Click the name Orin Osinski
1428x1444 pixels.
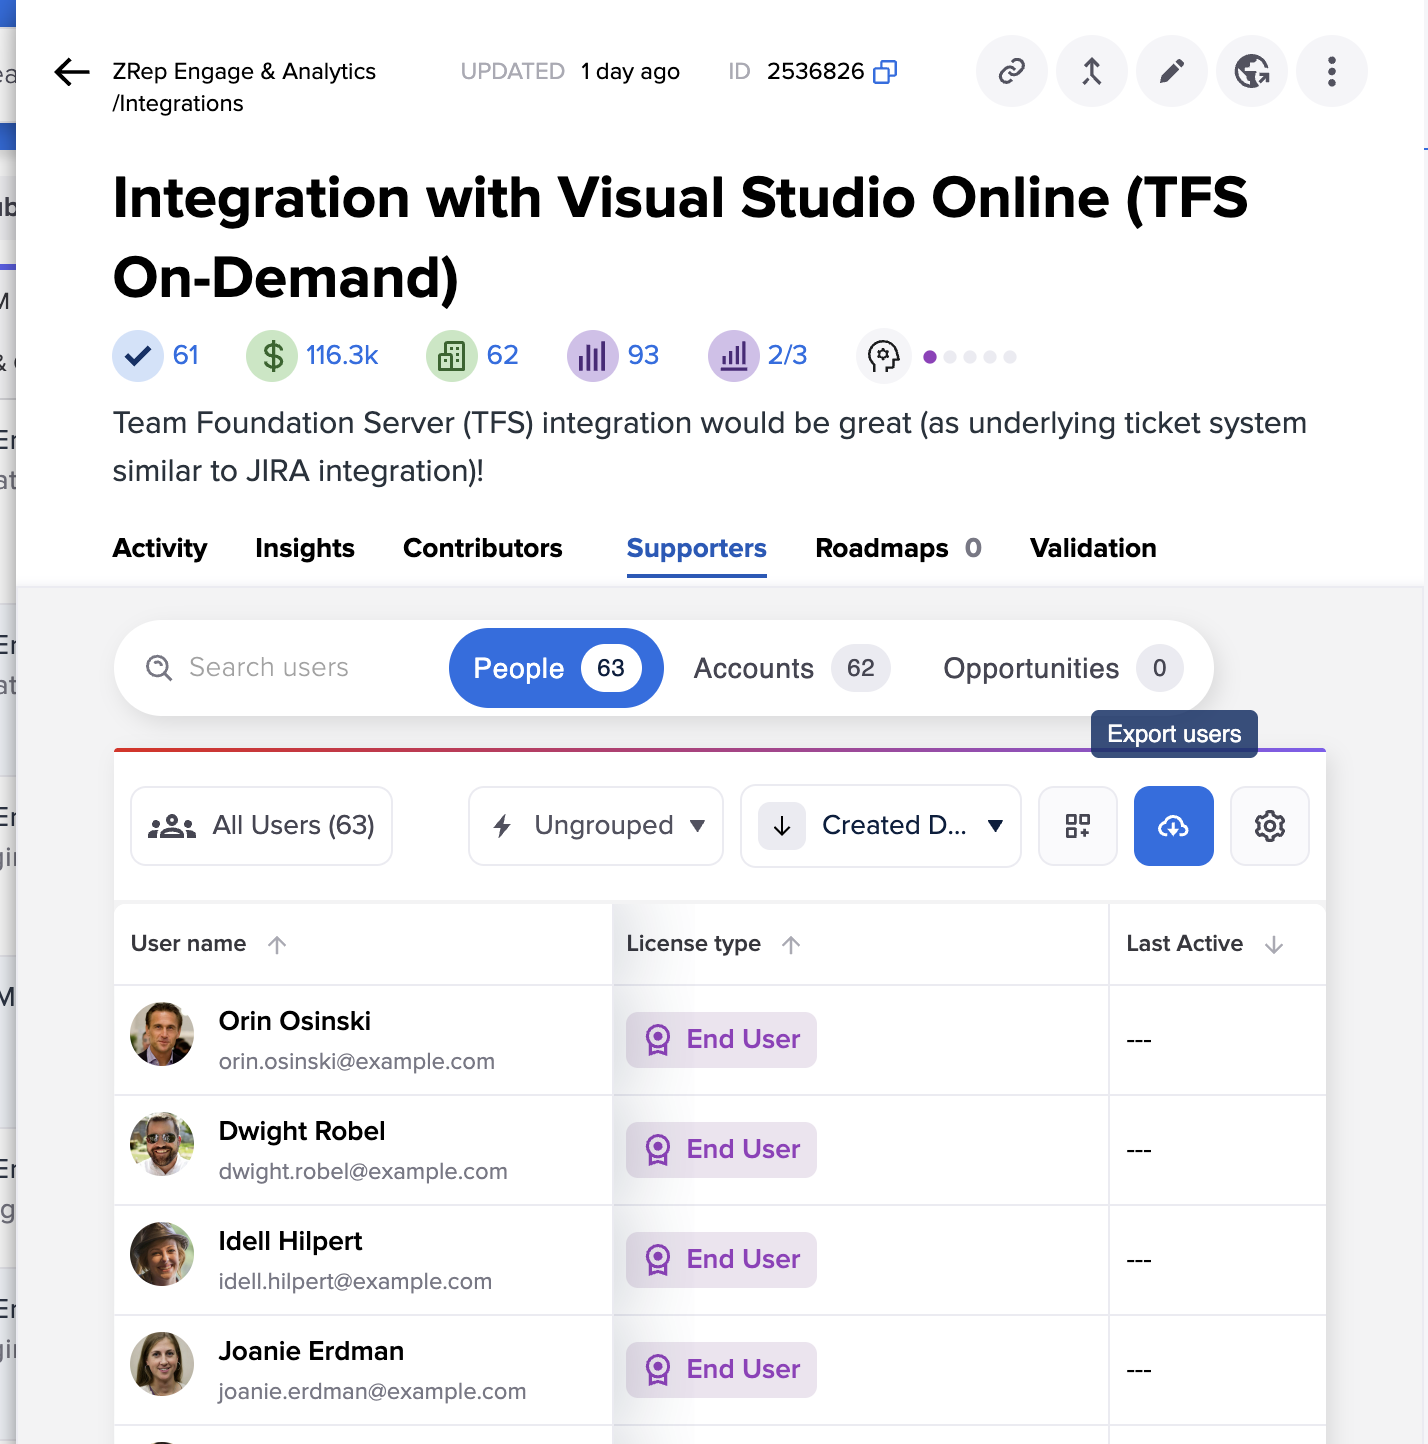click(295, 1021)
